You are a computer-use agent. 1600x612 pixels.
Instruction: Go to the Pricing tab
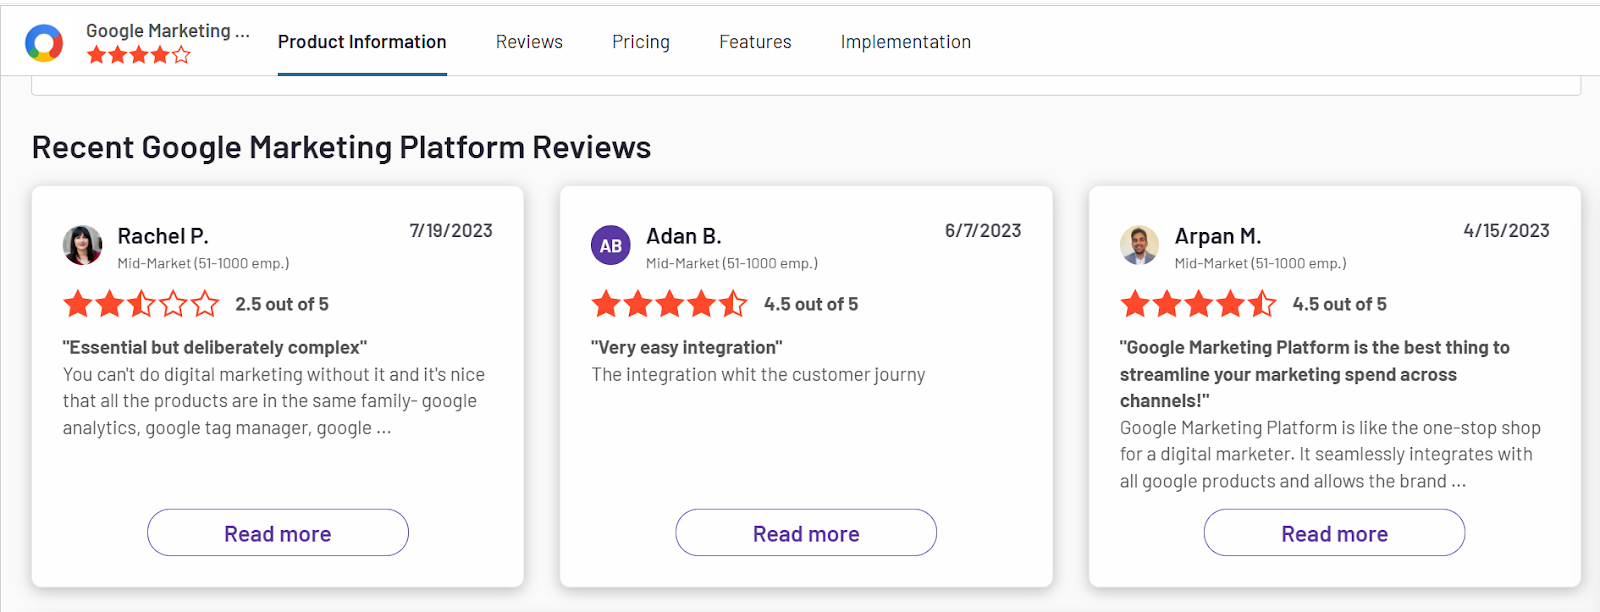[641, 42]
